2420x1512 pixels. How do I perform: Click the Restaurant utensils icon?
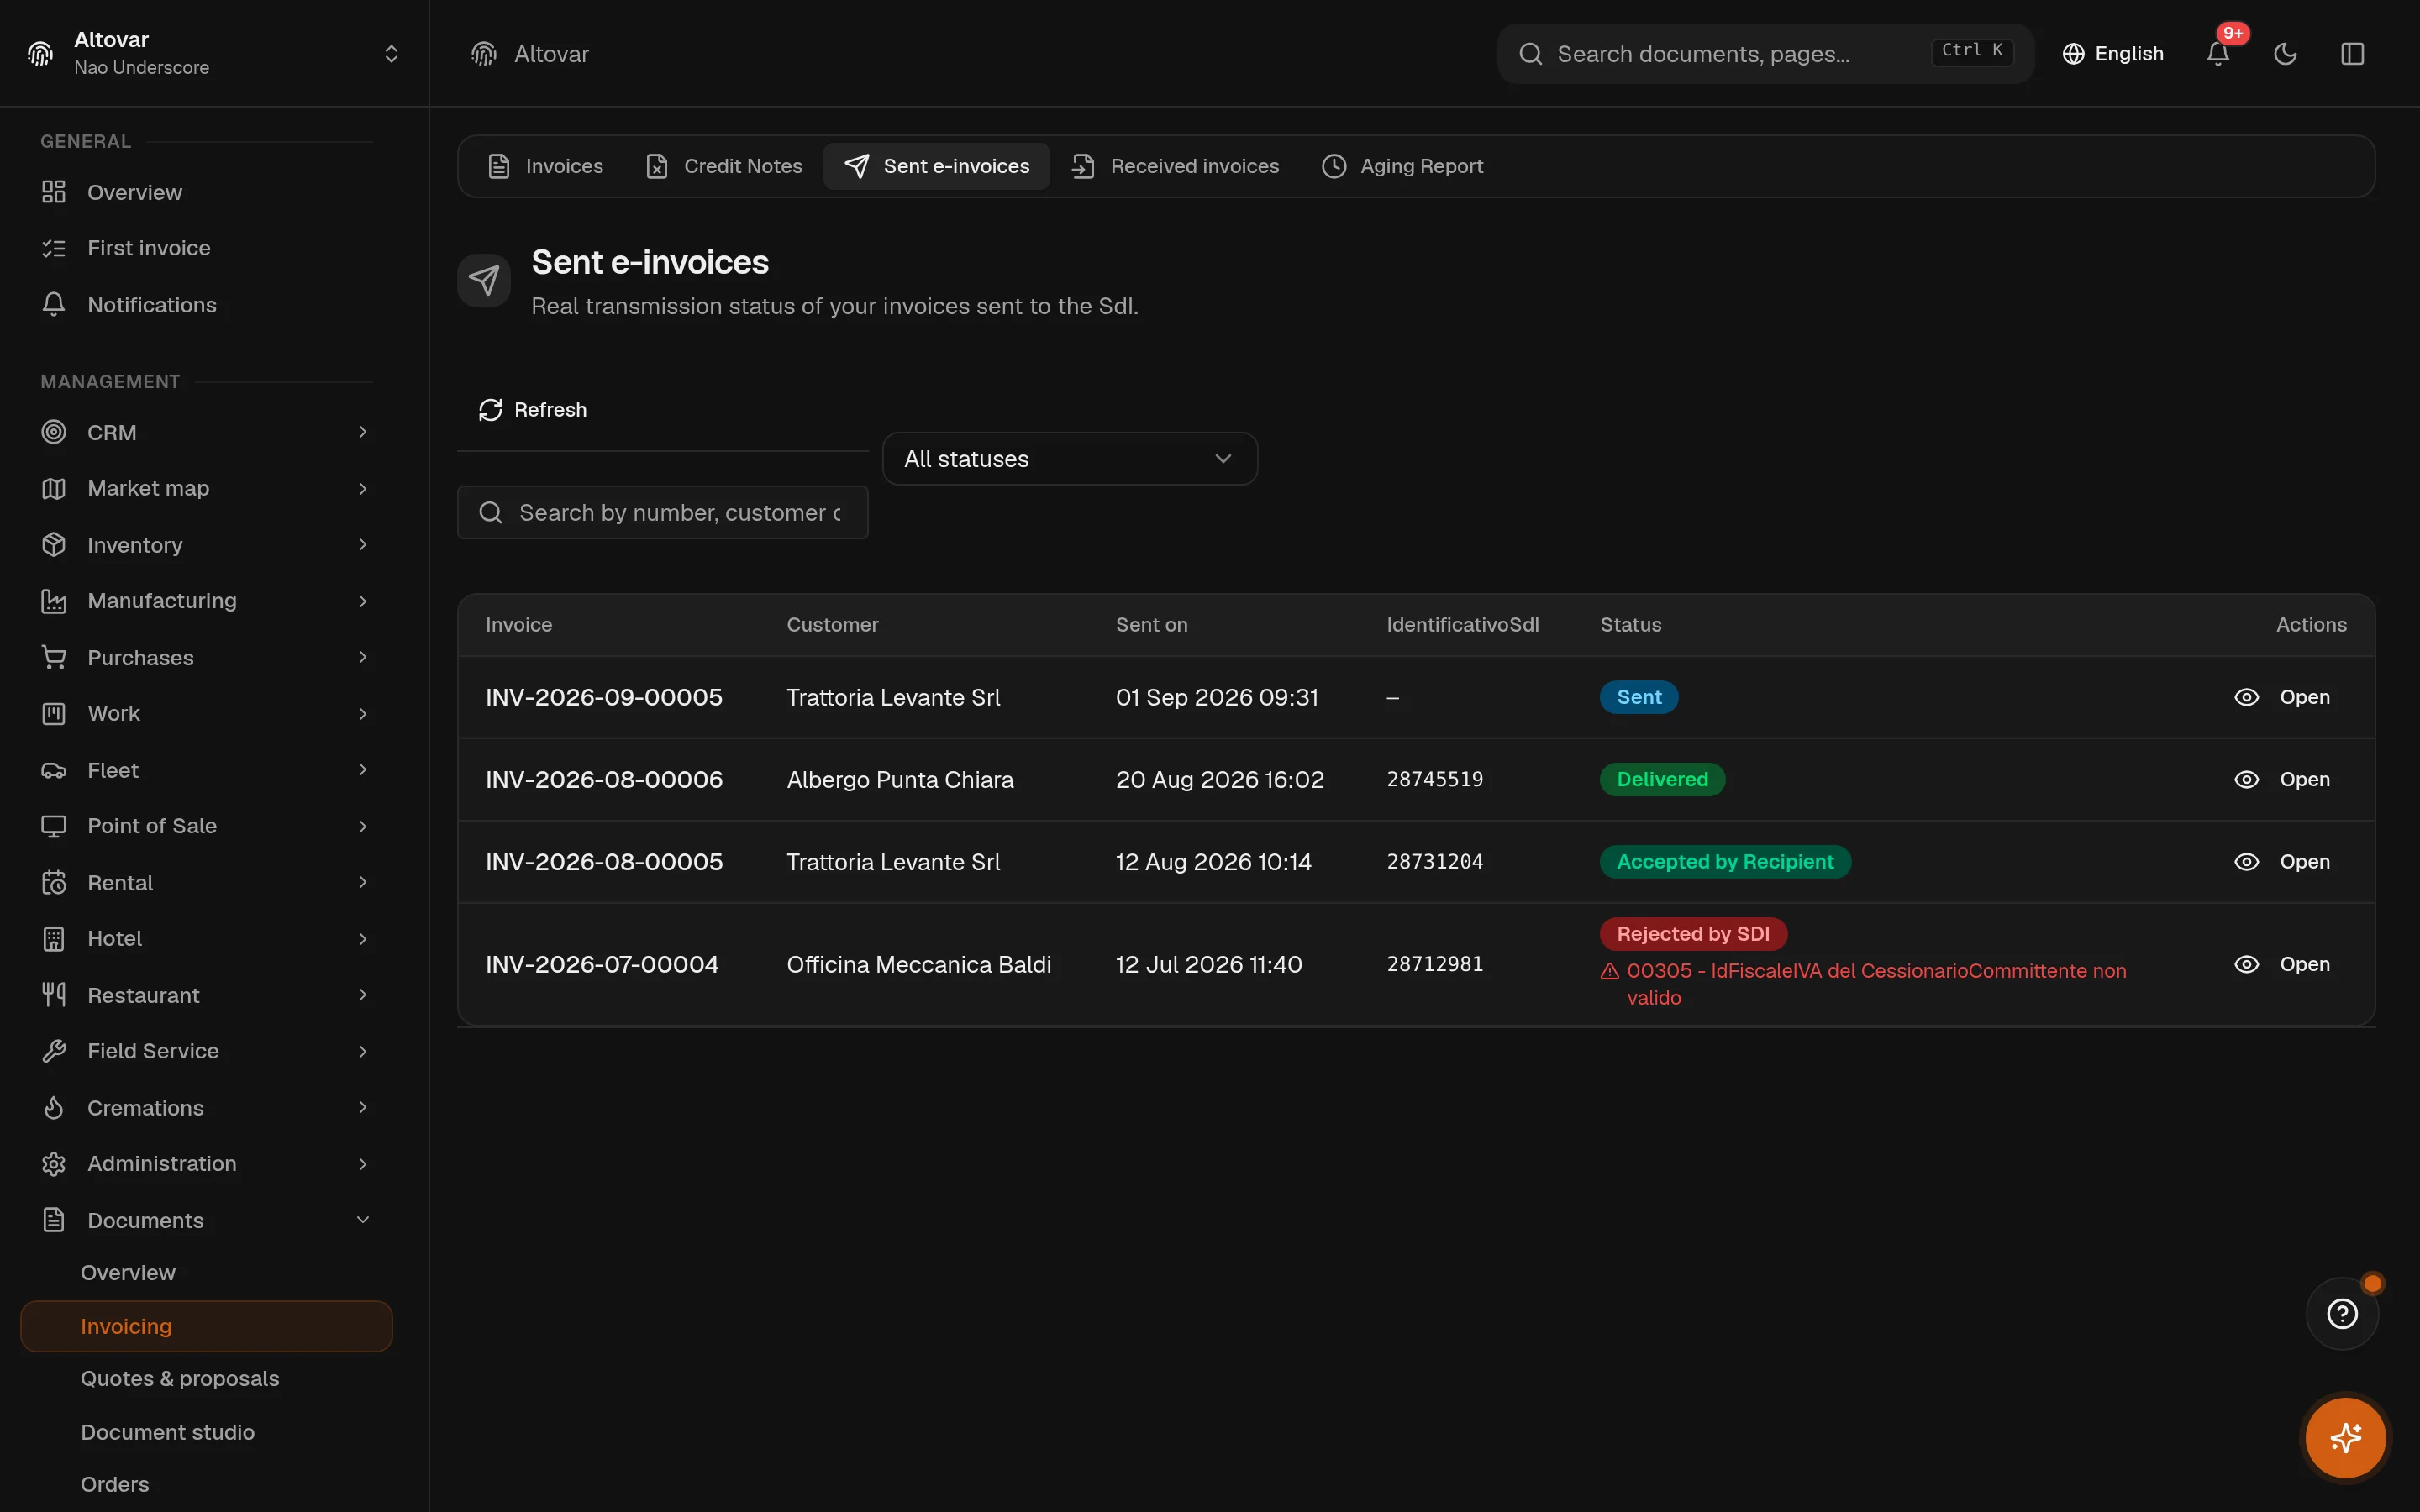(54, 995)
